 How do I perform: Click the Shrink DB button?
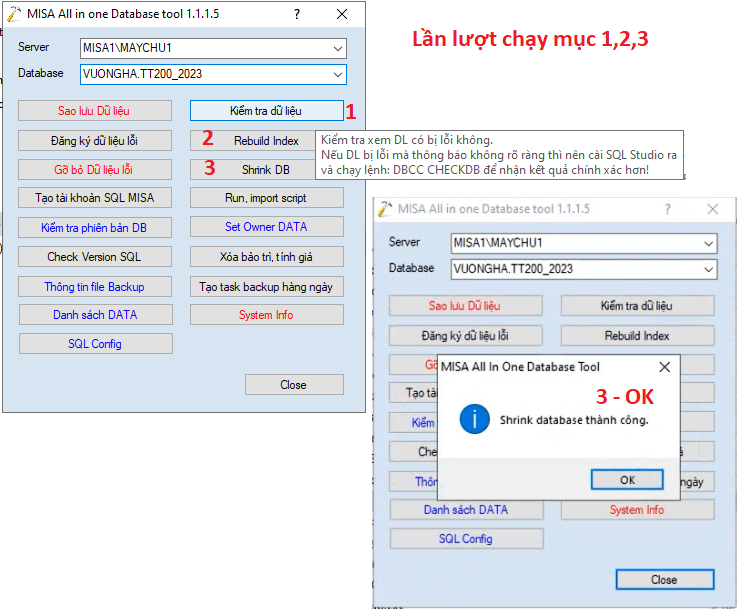(x=266, y=169)
